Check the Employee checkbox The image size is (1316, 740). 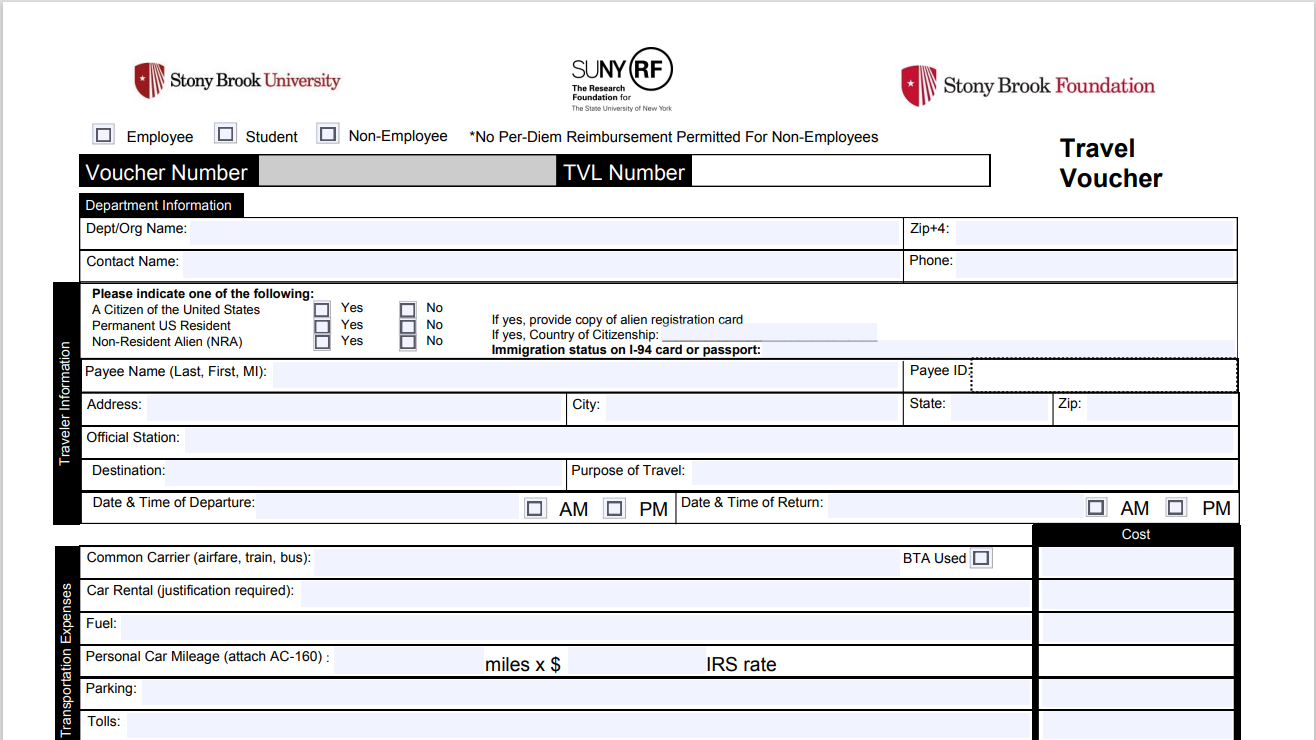[103, 133]
